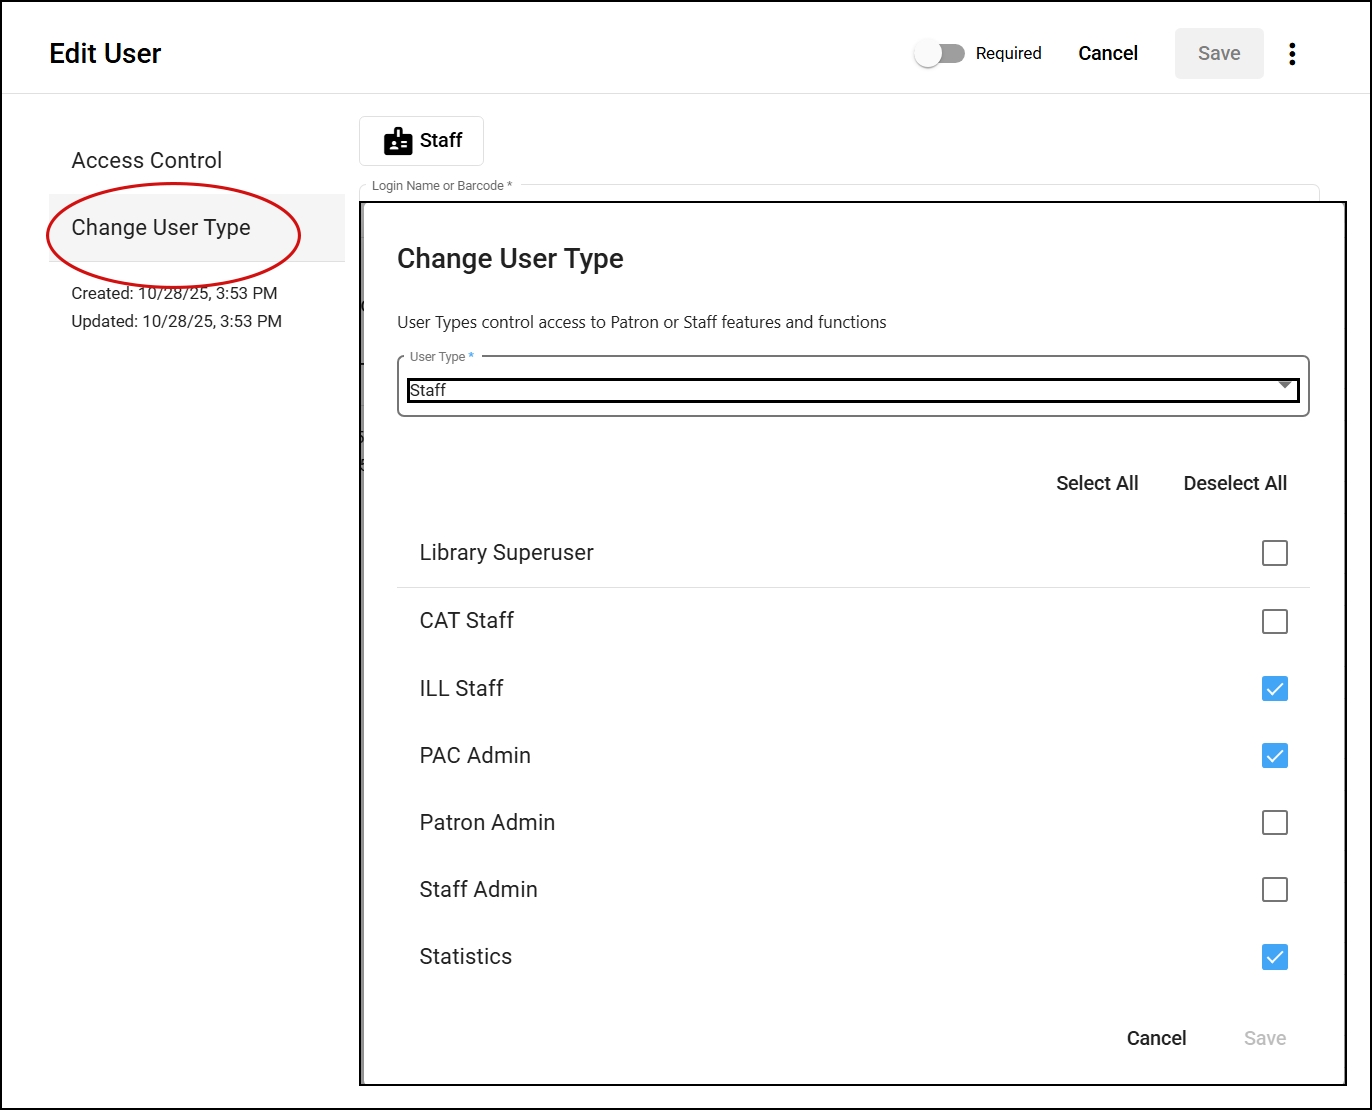The width and height of the screenshot is (1372, 1110).
Task: Click the User Type dropdown arrow
Action: tap(1285, 386)
